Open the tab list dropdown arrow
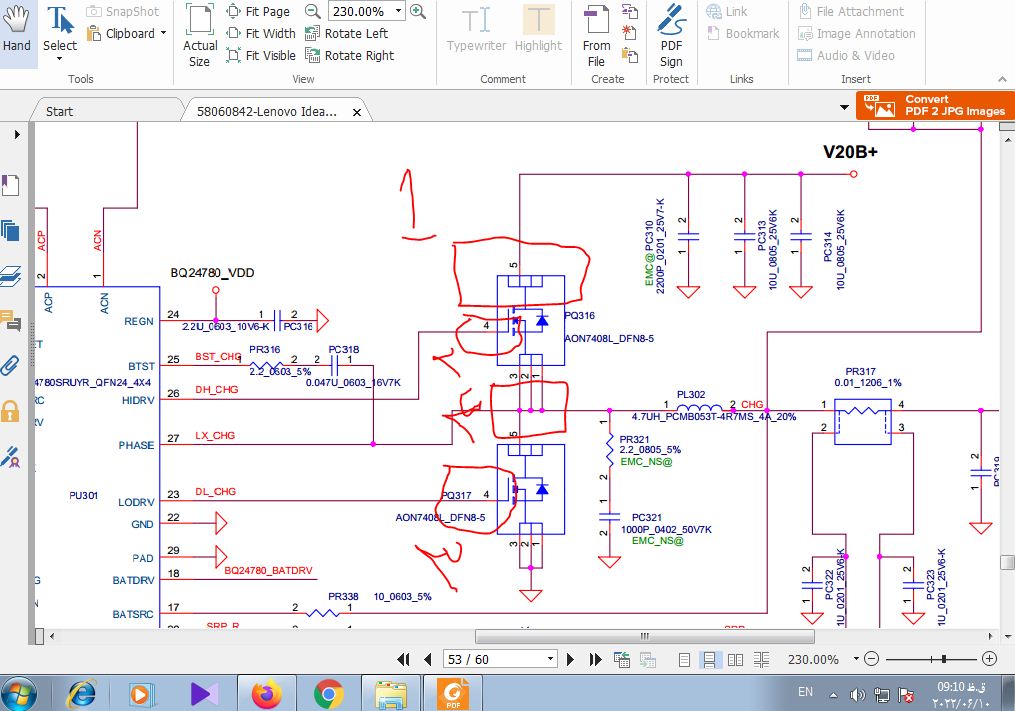The height and width of the screenshot is (711, 1015). [844, 107]
